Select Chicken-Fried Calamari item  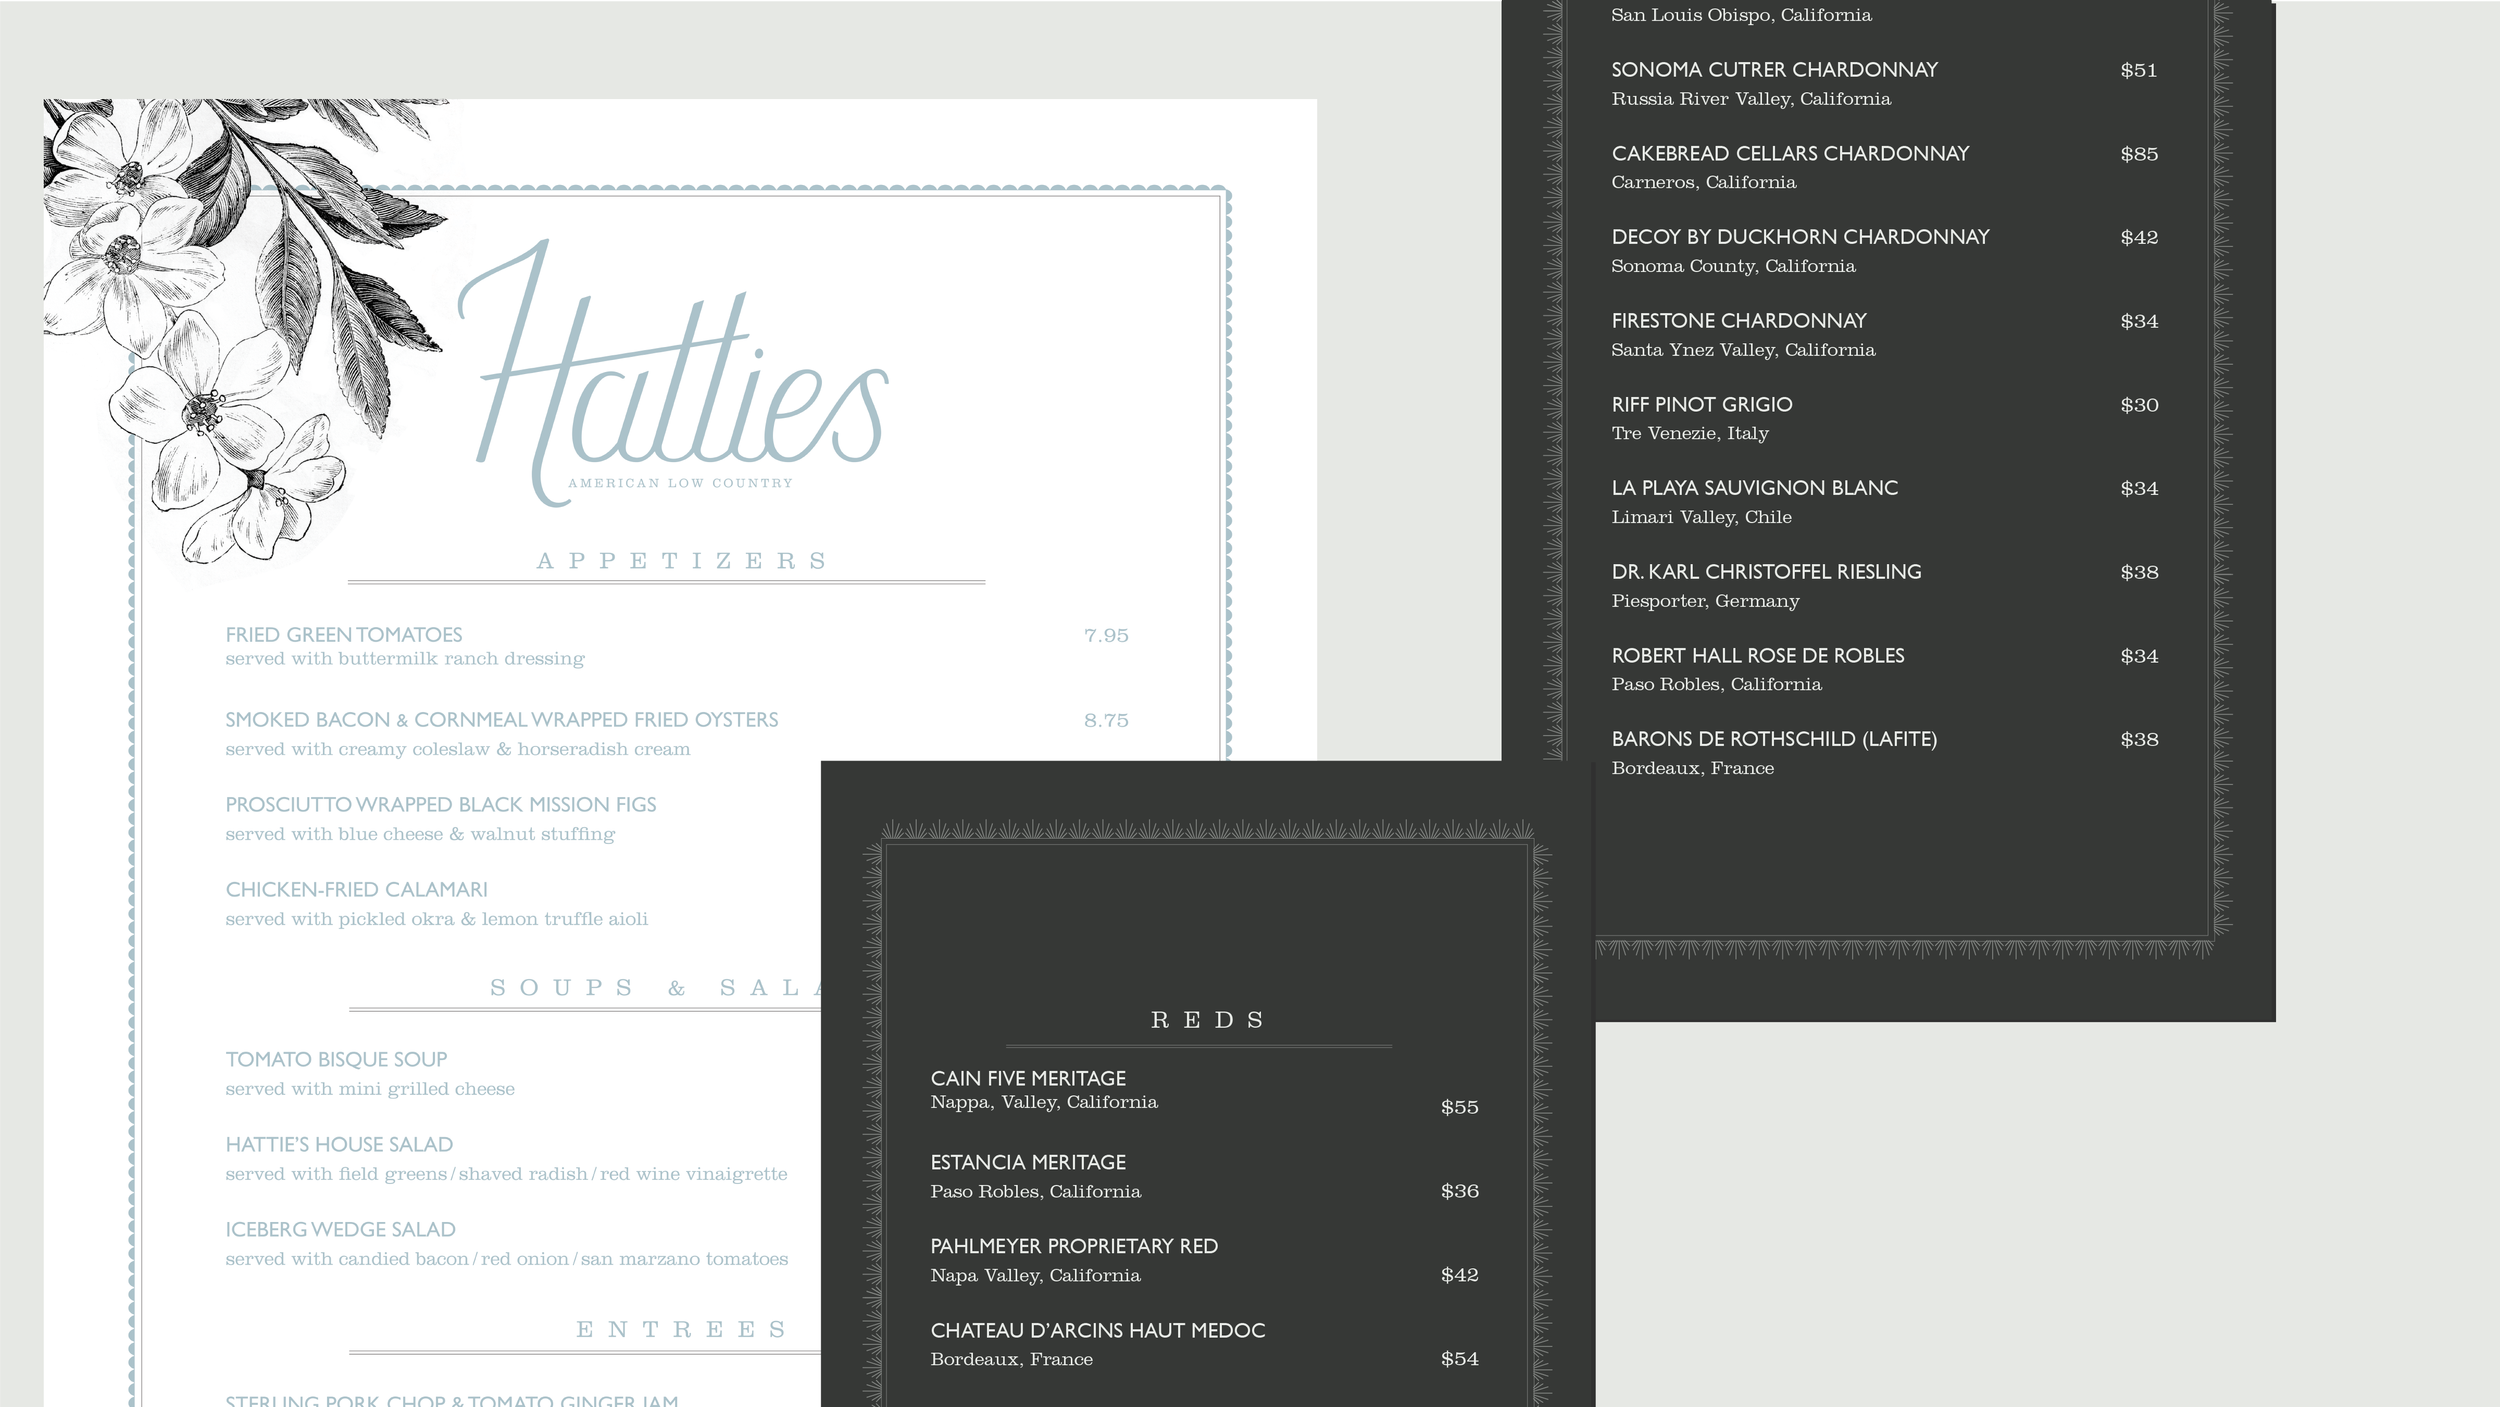pos(356,890)
